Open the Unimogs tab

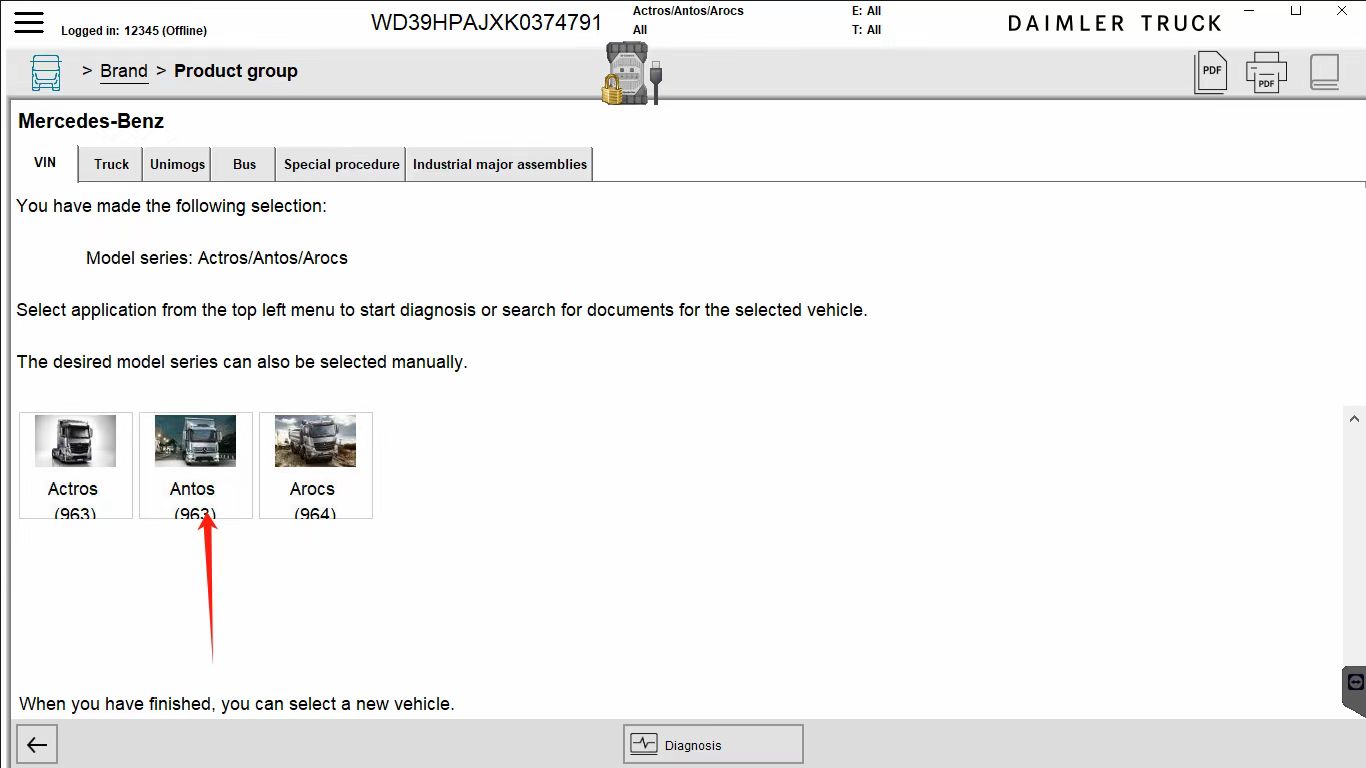(177, 164)
